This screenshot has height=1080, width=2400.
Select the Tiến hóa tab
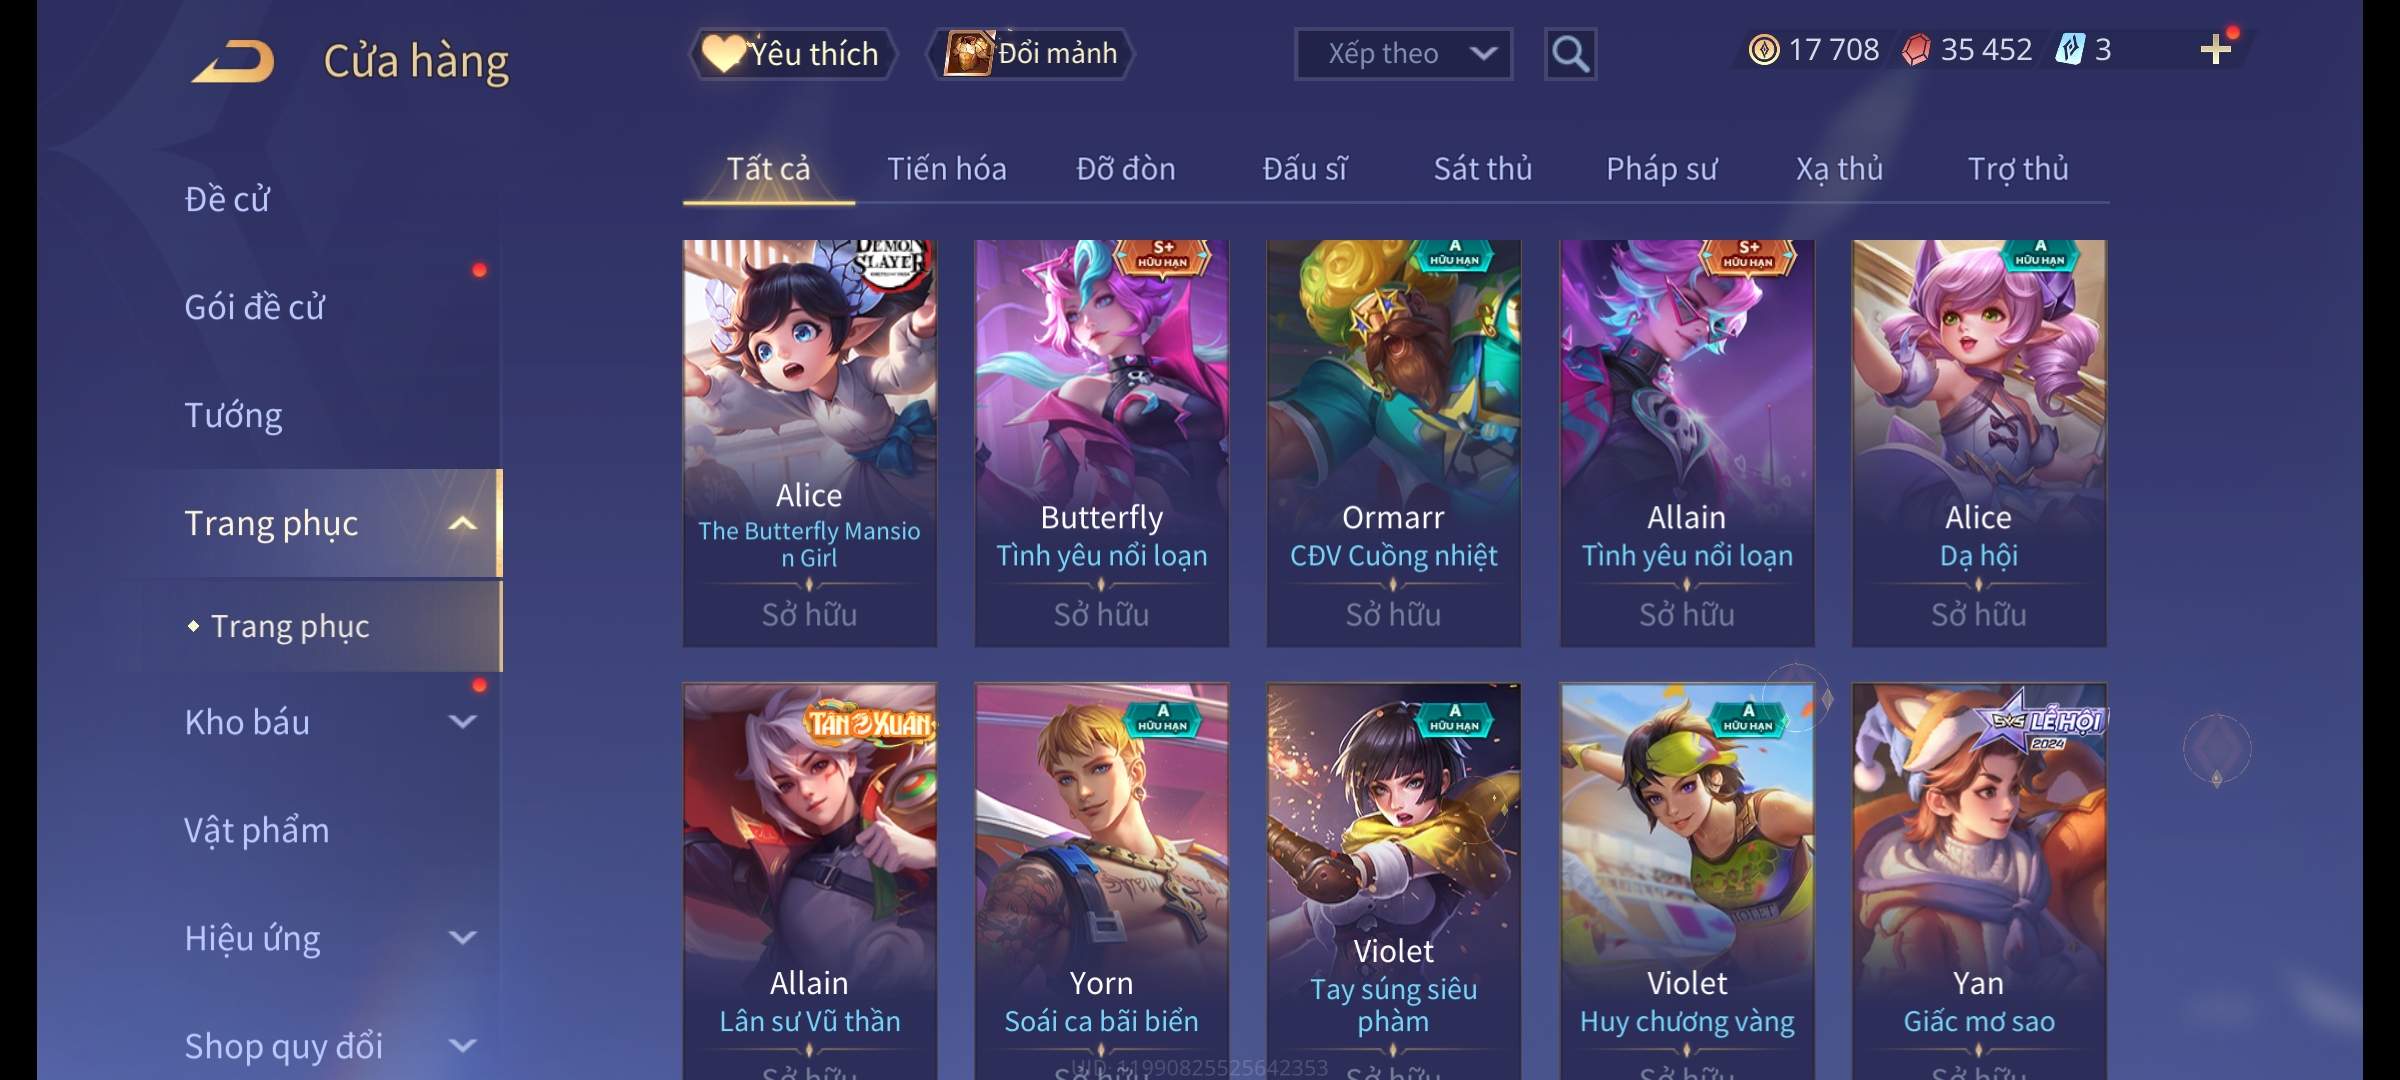(946, 168)
